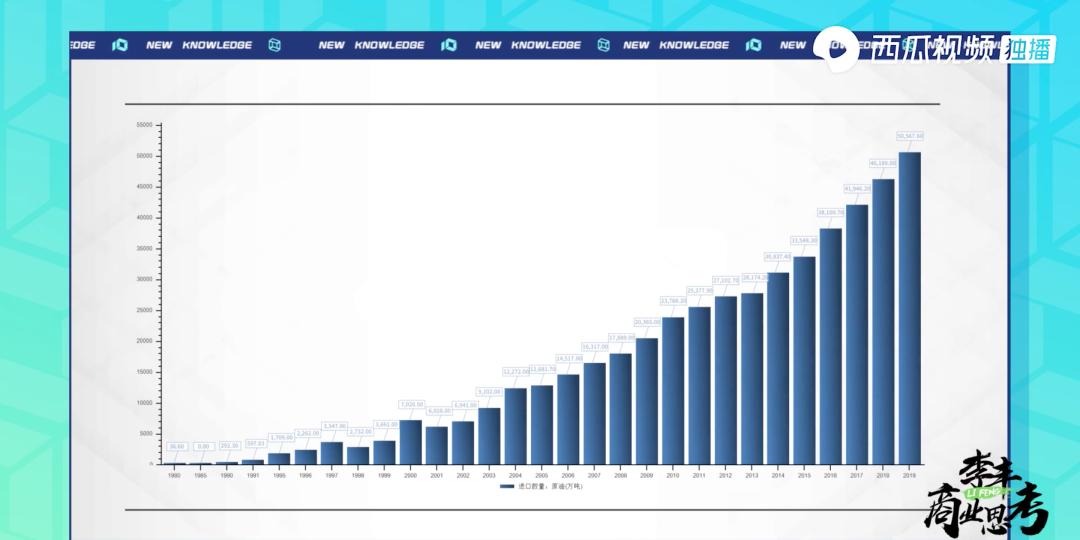This screenshot has width=1080, height=540.
Task: Click the data label 292.30
Action: [229, 446]
